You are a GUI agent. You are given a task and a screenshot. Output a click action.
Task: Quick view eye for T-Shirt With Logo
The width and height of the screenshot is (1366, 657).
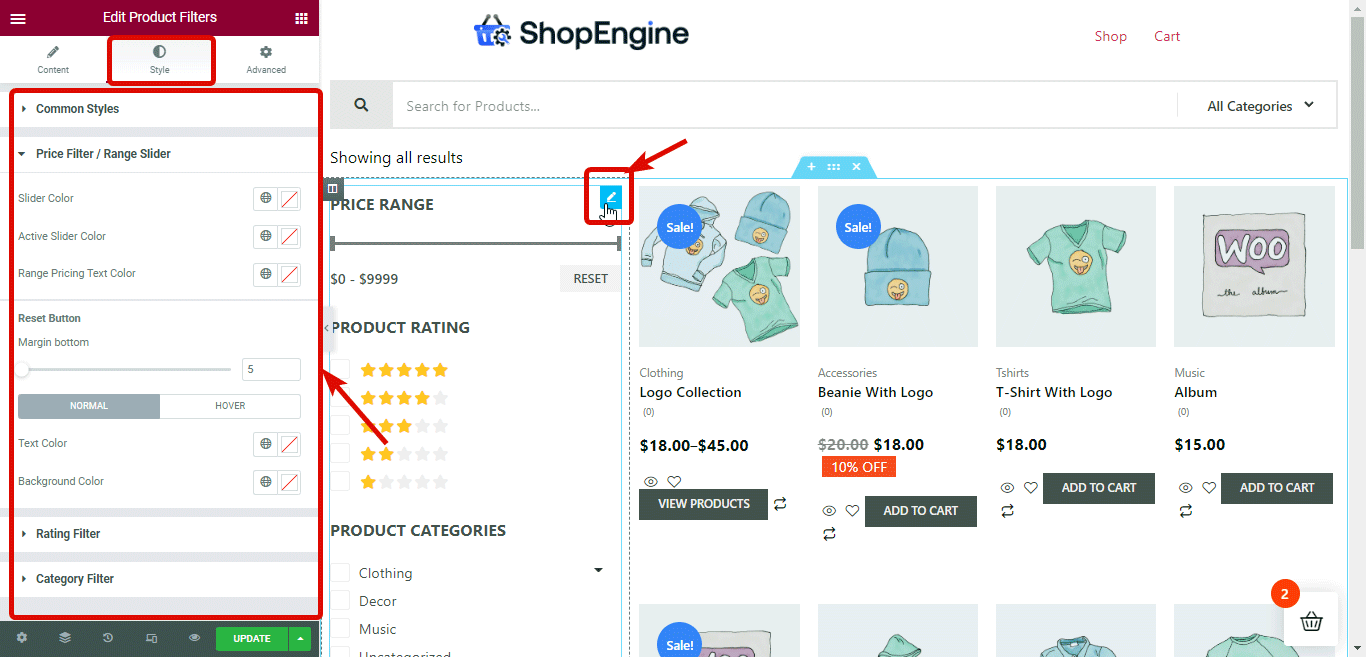pos(1007,488)
